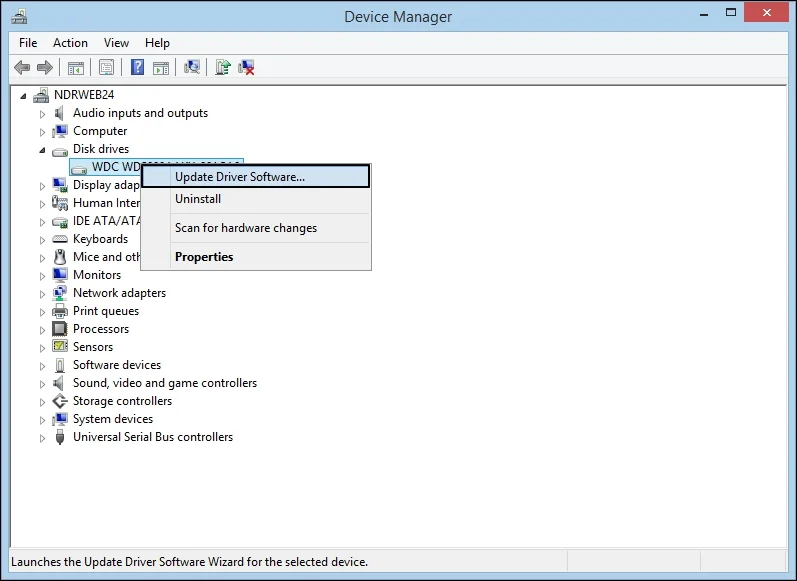
Task: Select Sound, video and game controllers label
Action: [x=165, y=383]
